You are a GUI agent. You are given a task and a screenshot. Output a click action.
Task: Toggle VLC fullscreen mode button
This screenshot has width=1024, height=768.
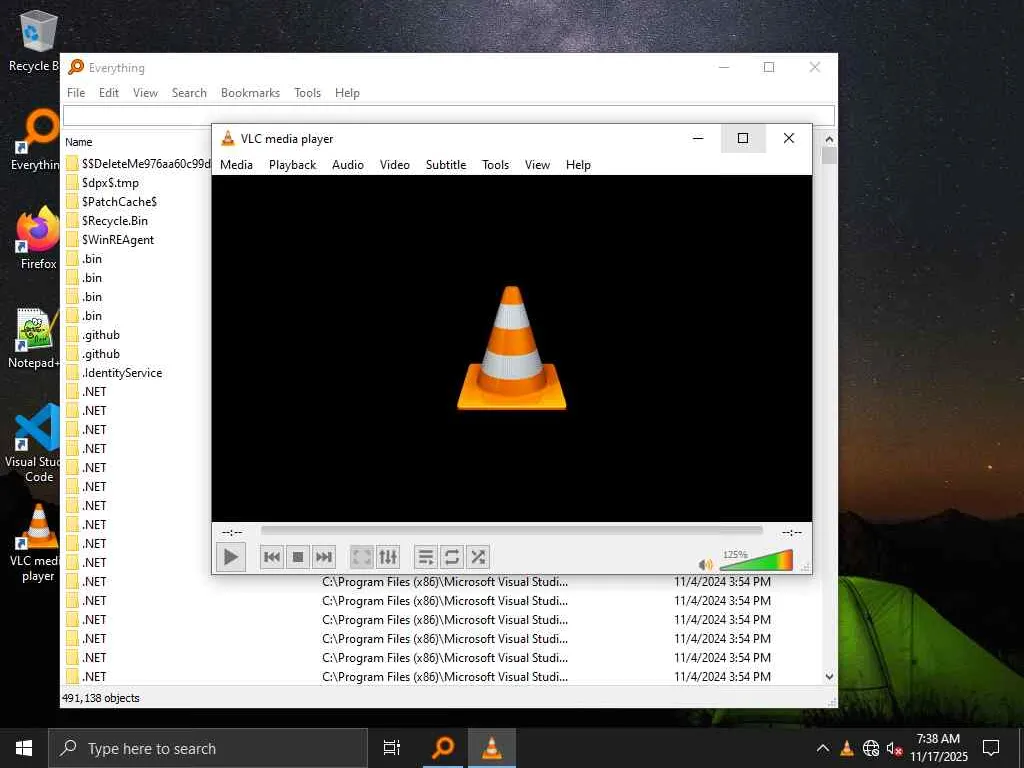click(361, 557)
